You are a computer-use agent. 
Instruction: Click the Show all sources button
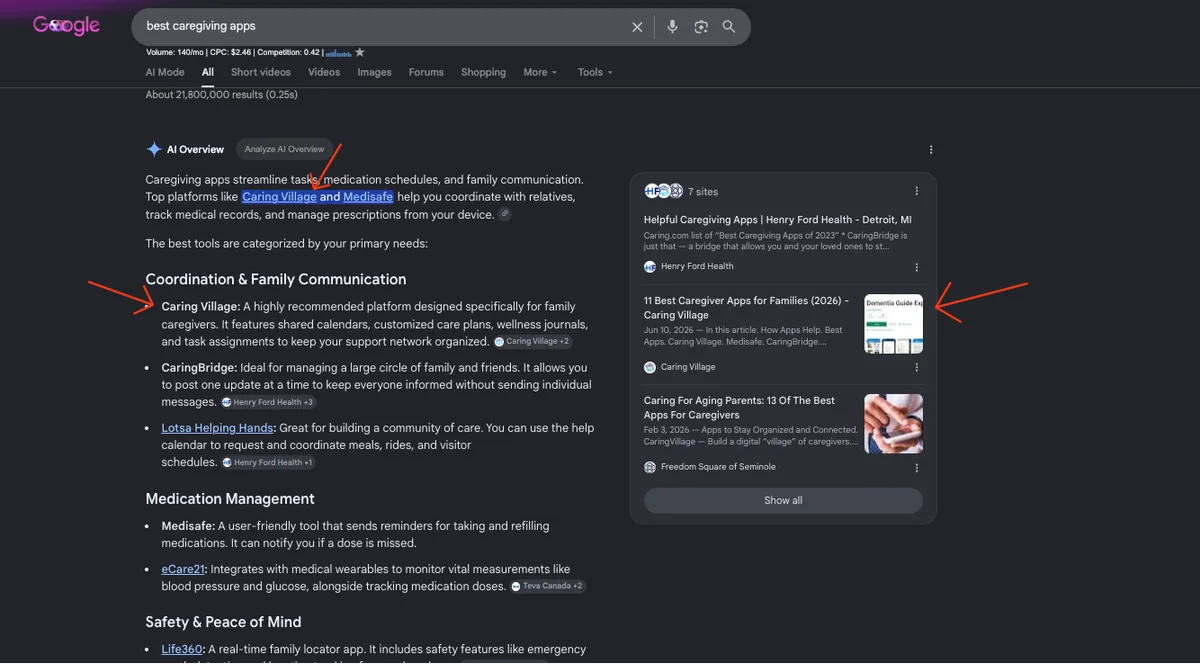coord(783,501)
